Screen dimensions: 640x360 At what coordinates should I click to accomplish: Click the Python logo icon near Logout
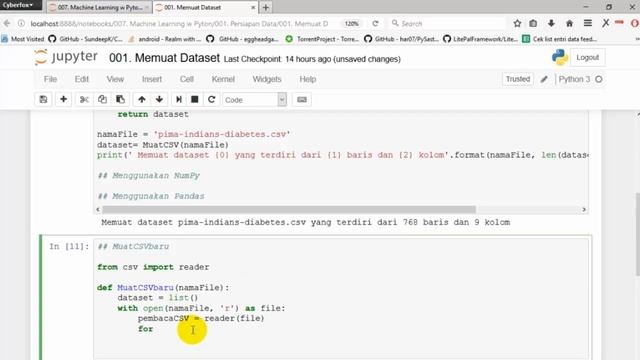(x=560, y=58)
